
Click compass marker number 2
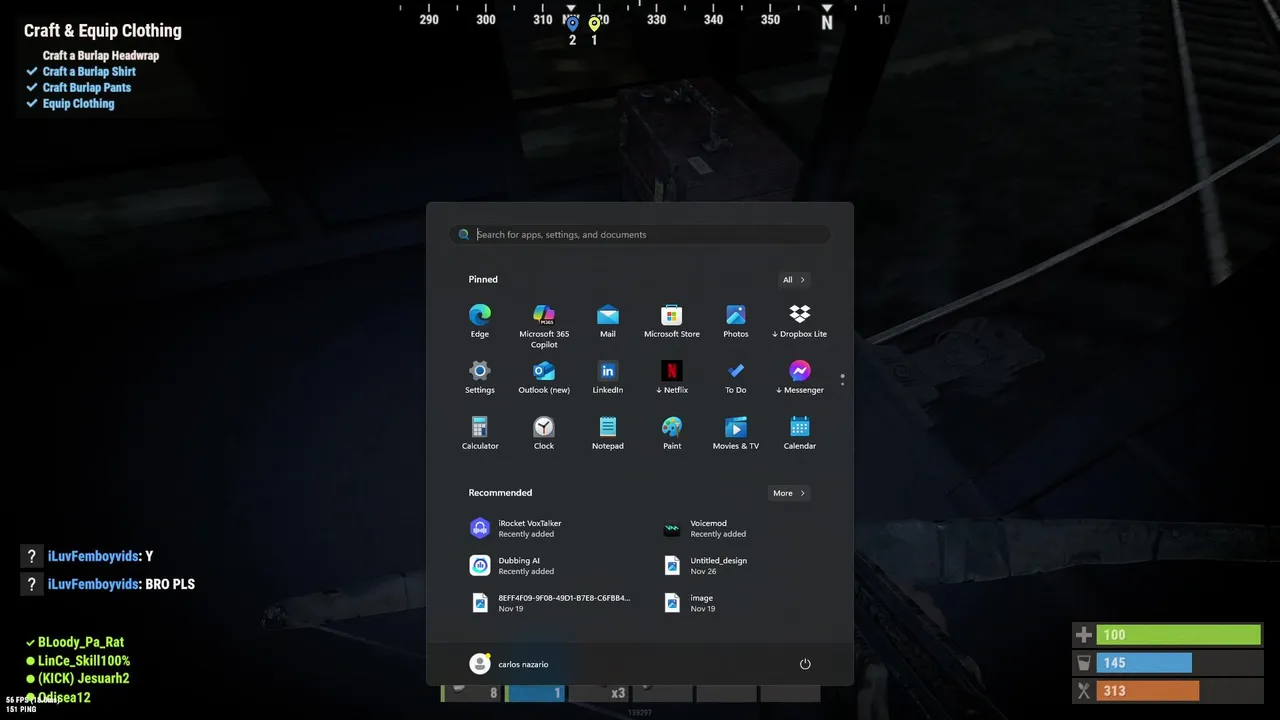pos(572,30)
